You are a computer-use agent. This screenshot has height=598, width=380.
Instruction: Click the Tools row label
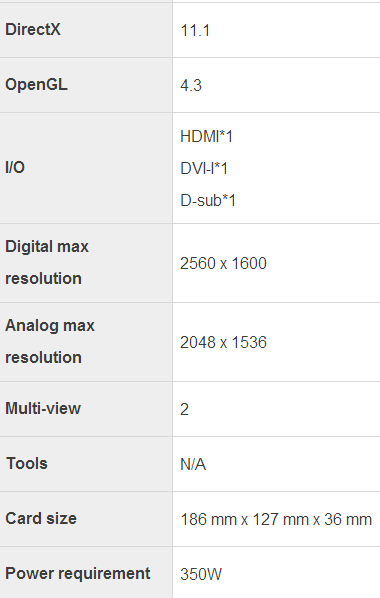click(27, 463)
